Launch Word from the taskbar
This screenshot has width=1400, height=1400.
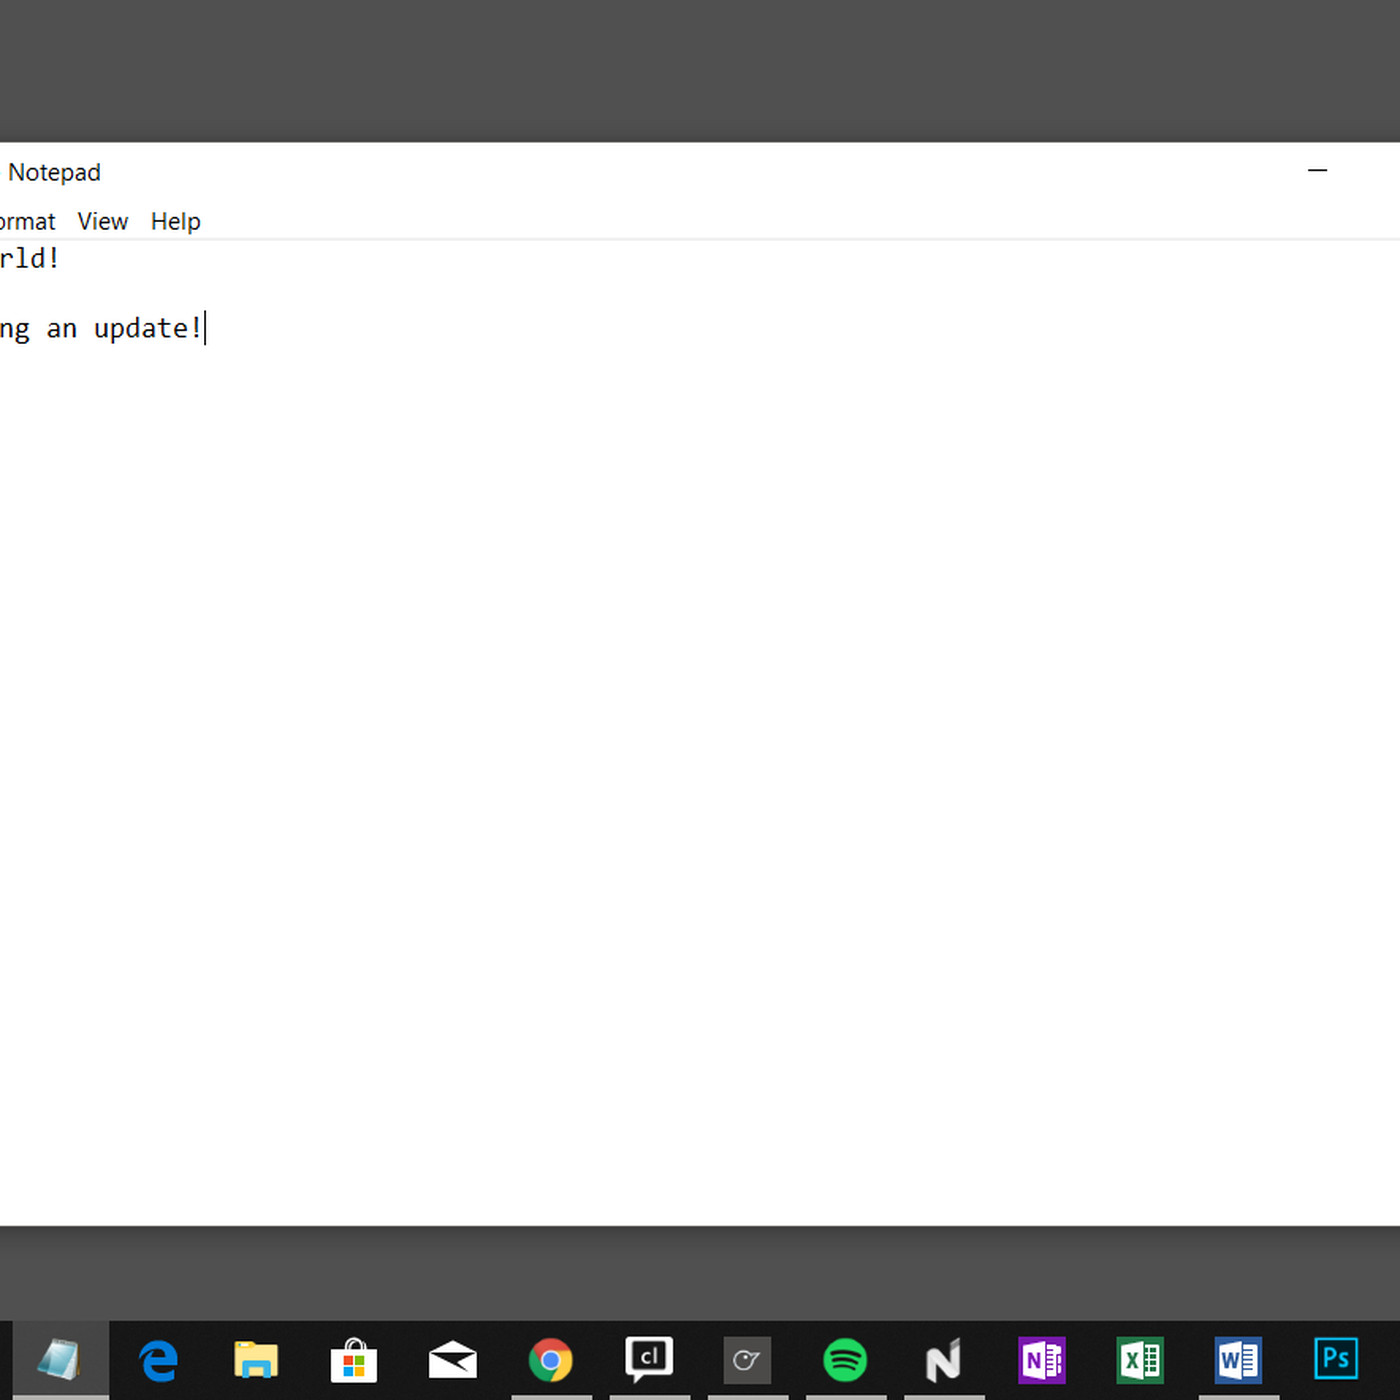point(1238,1360)
